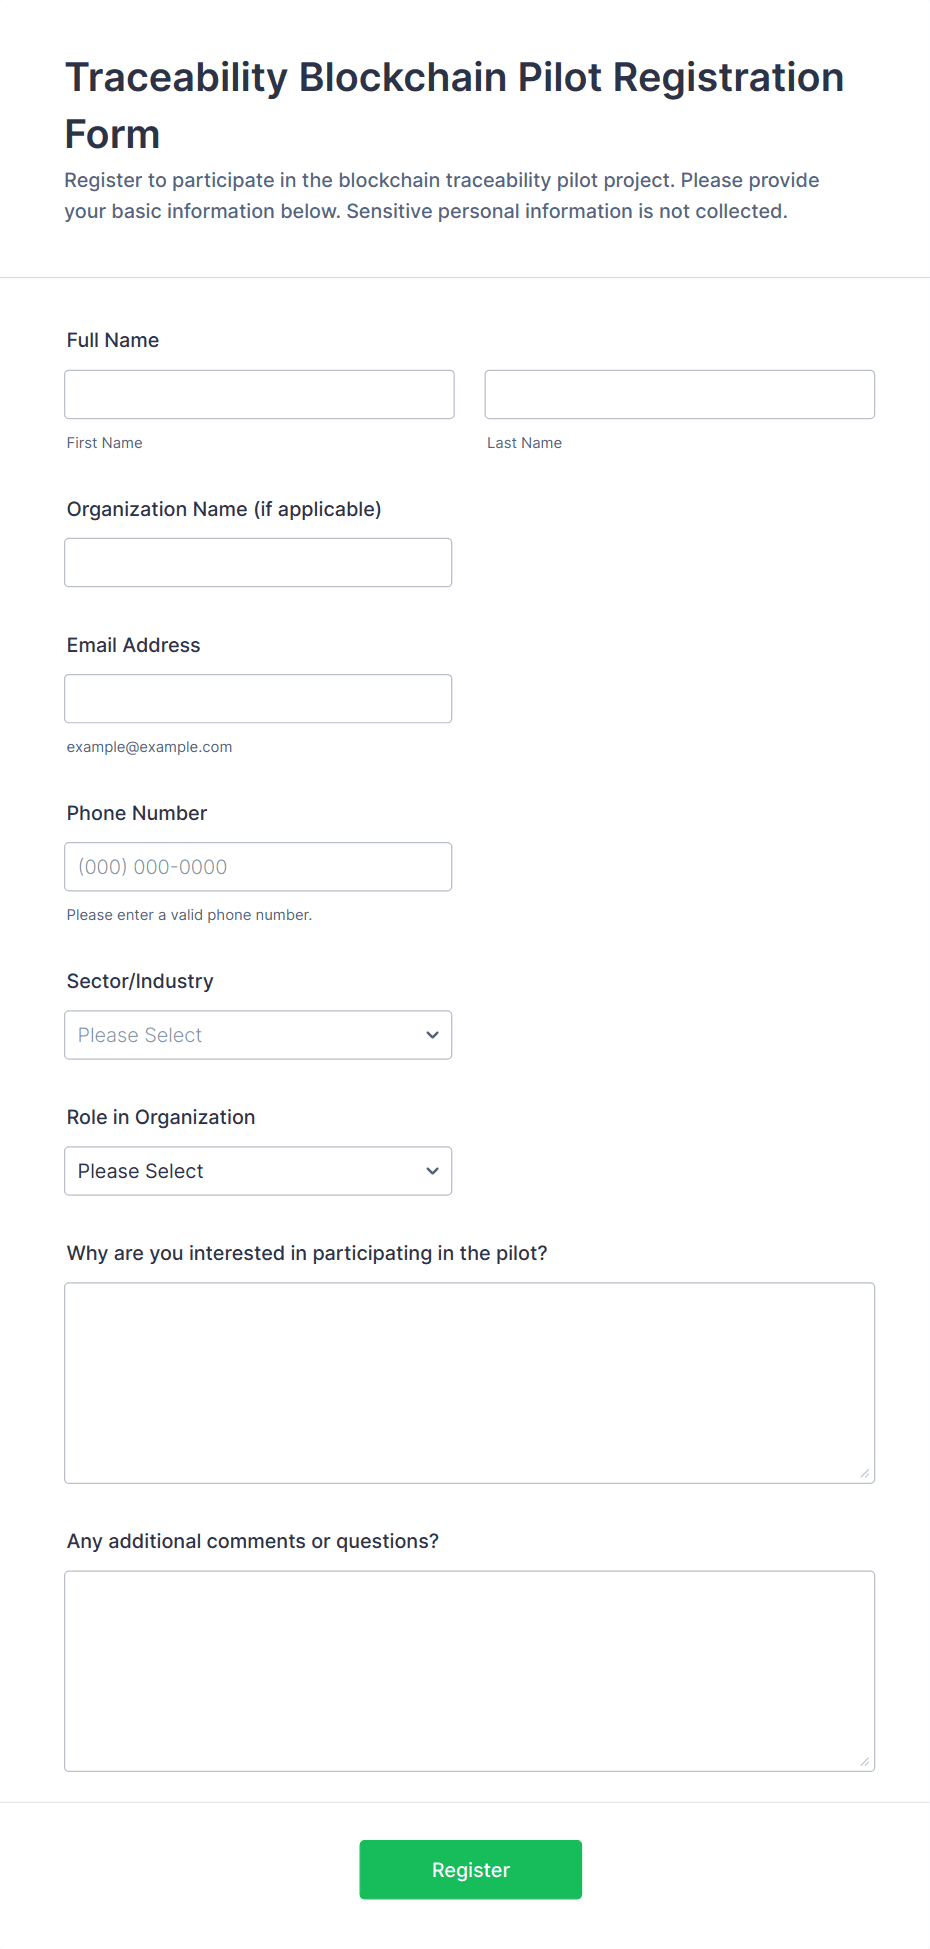Click the "Sector/Industry" label text
930x1949 pixels.
pyautogui.click(x=140, y=981)
